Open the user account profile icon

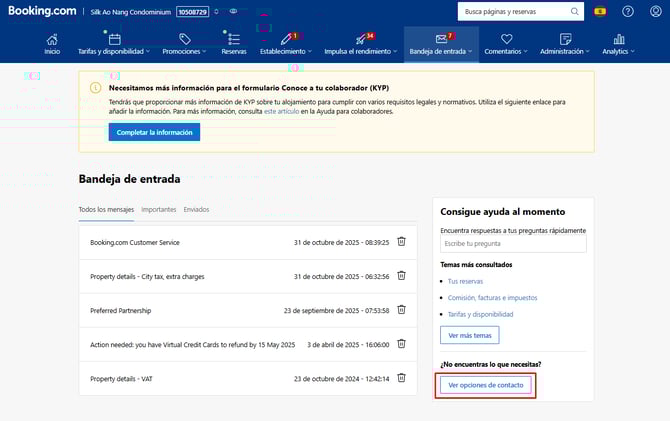click(655, 12)
